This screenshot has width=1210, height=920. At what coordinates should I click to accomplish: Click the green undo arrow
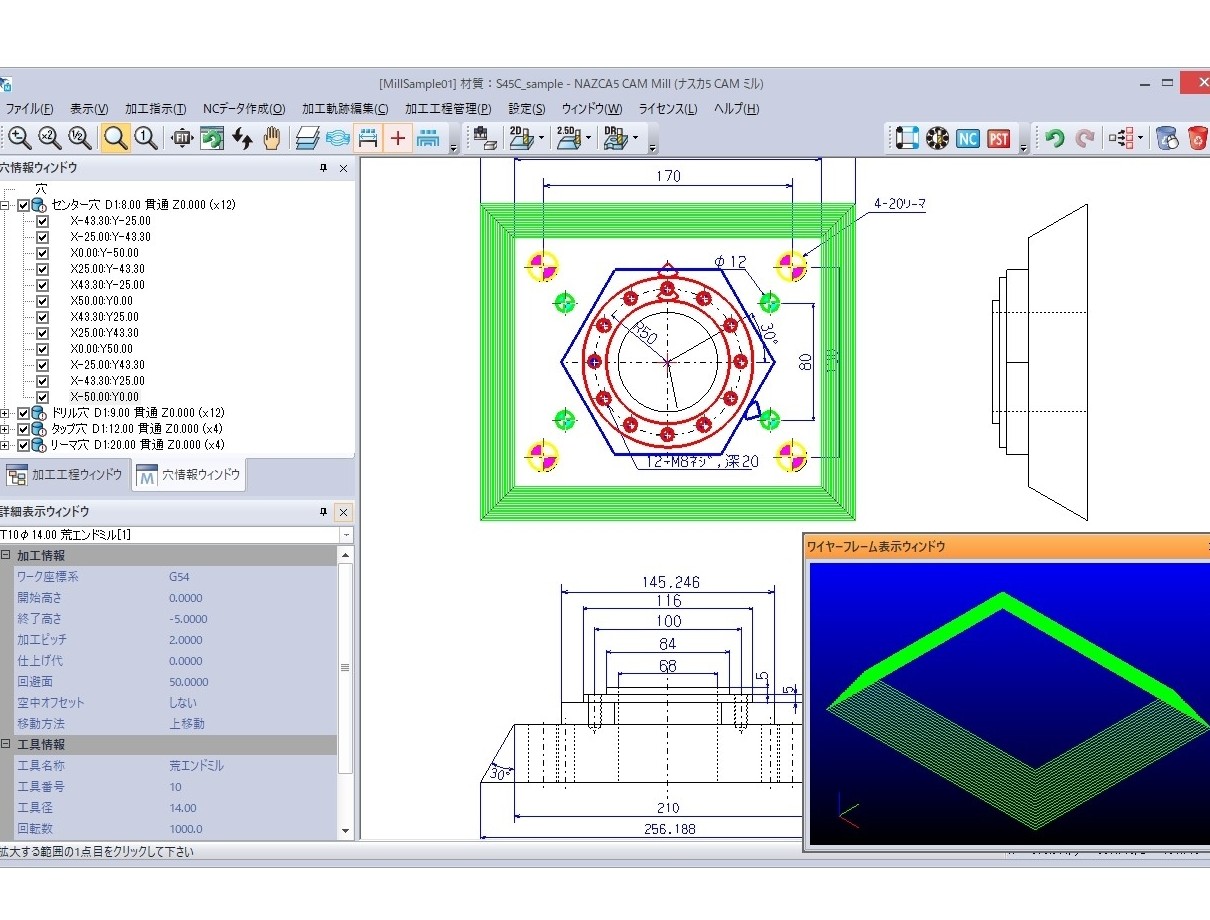click(1054, 139)
